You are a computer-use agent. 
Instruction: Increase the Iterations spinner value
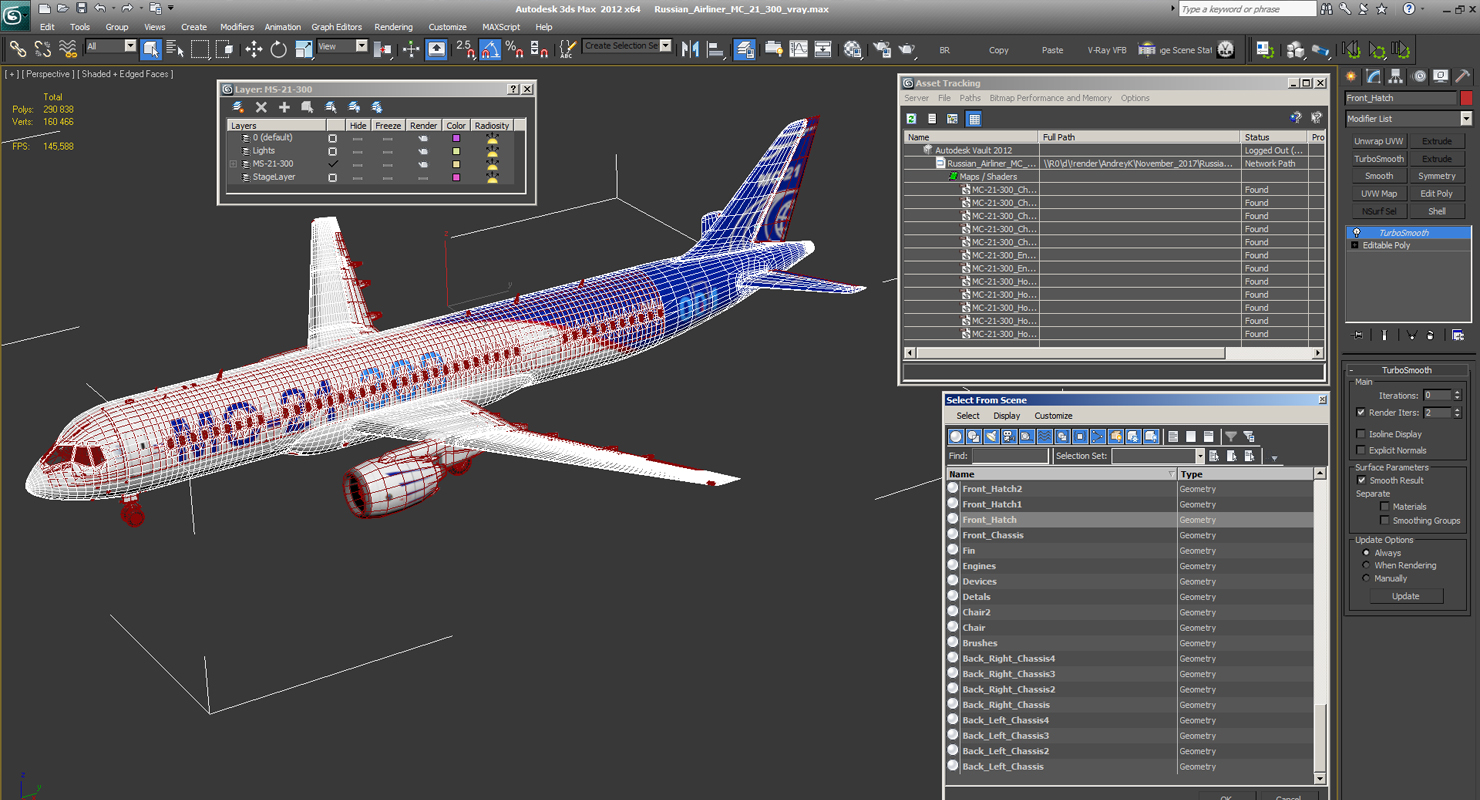coord(1457,392)
